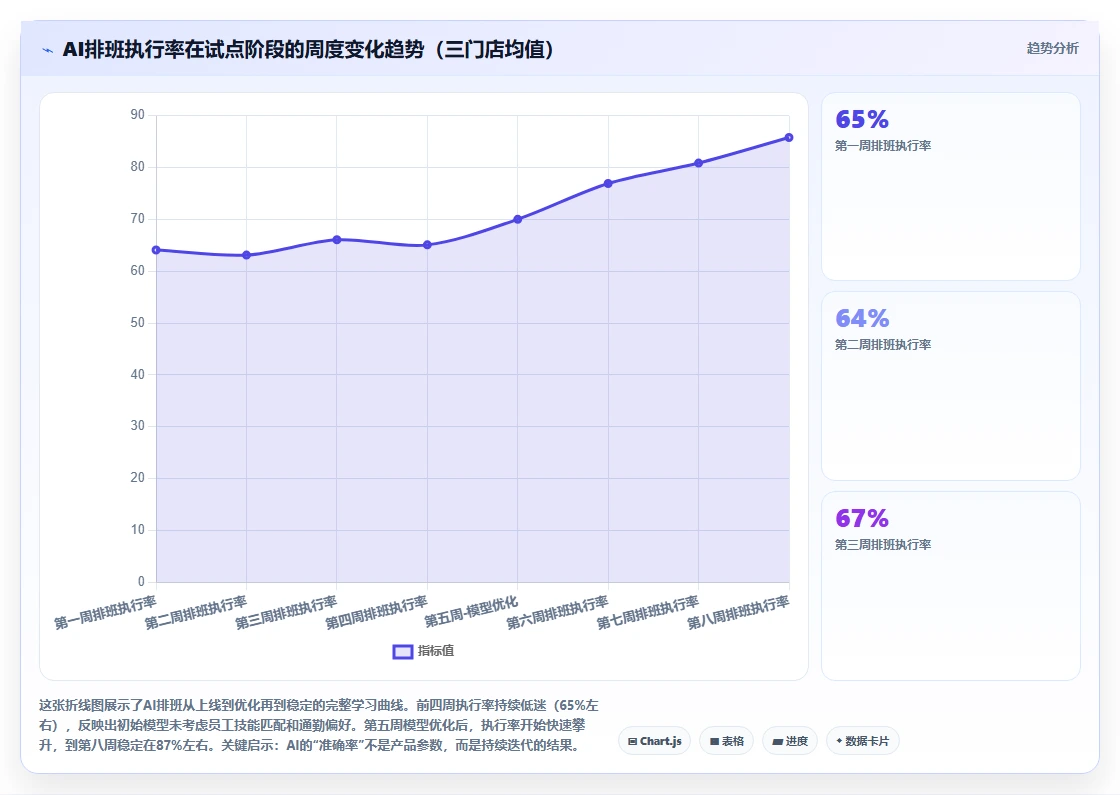Click x-axis label 第六周排班执行率

pyautogui.click(x=557, y=613)
